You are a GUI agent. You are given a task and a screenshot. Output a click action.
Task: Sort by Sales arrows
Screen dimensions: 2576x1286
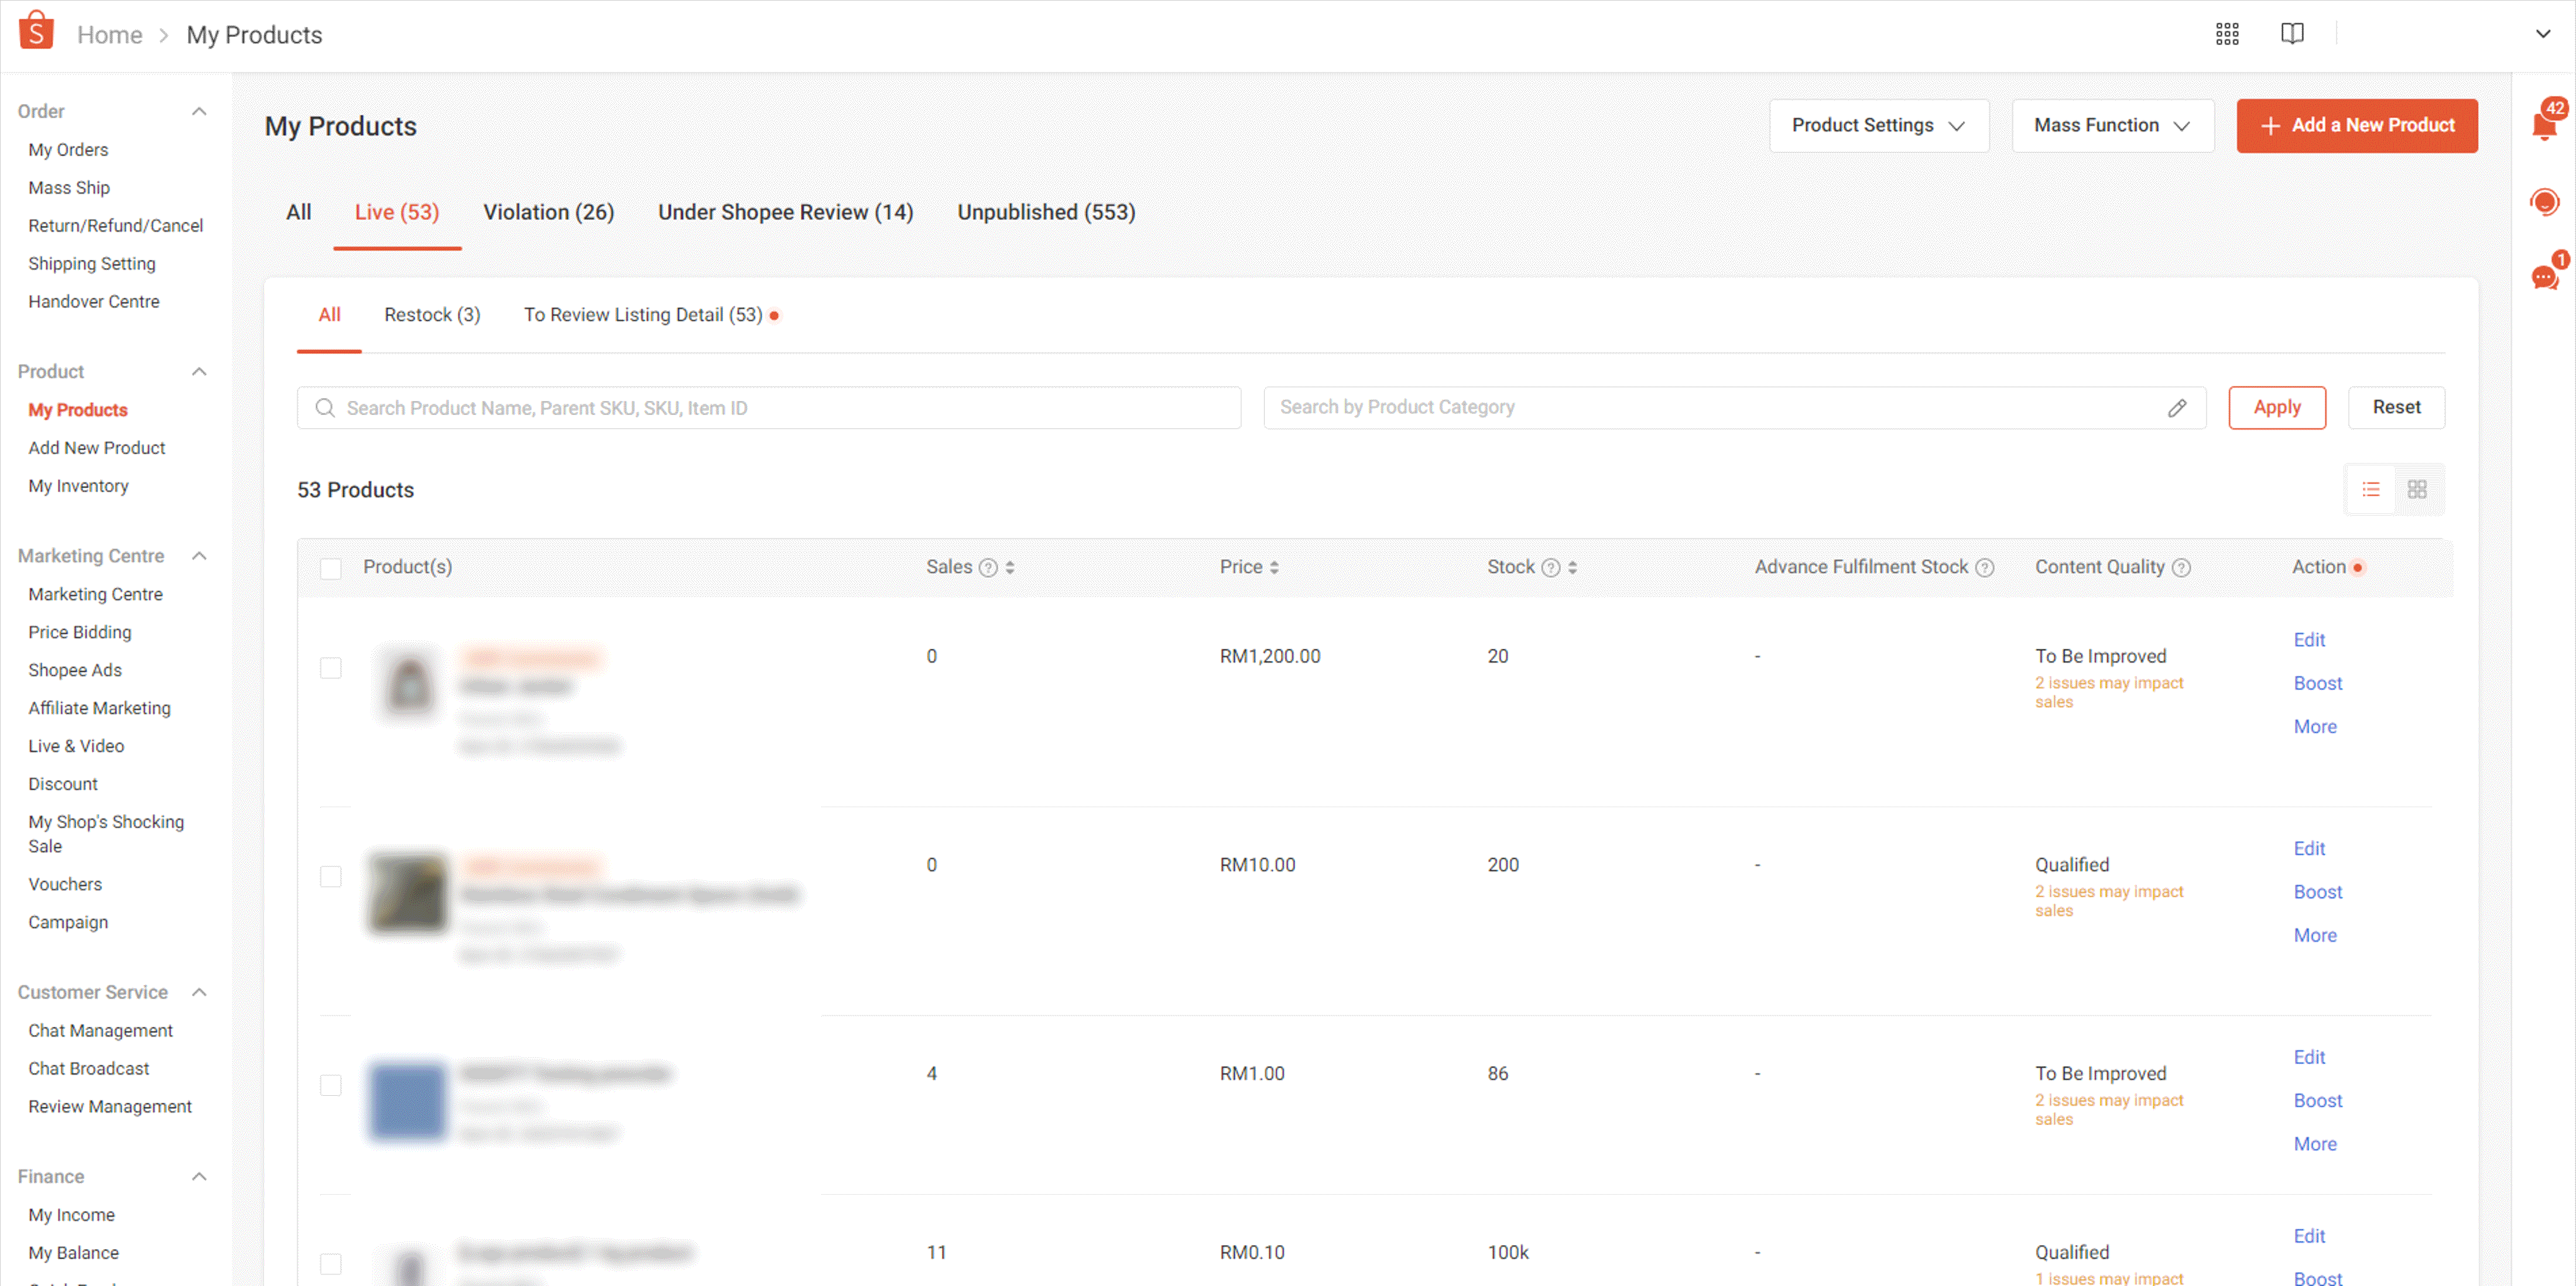pos(1010,568)
